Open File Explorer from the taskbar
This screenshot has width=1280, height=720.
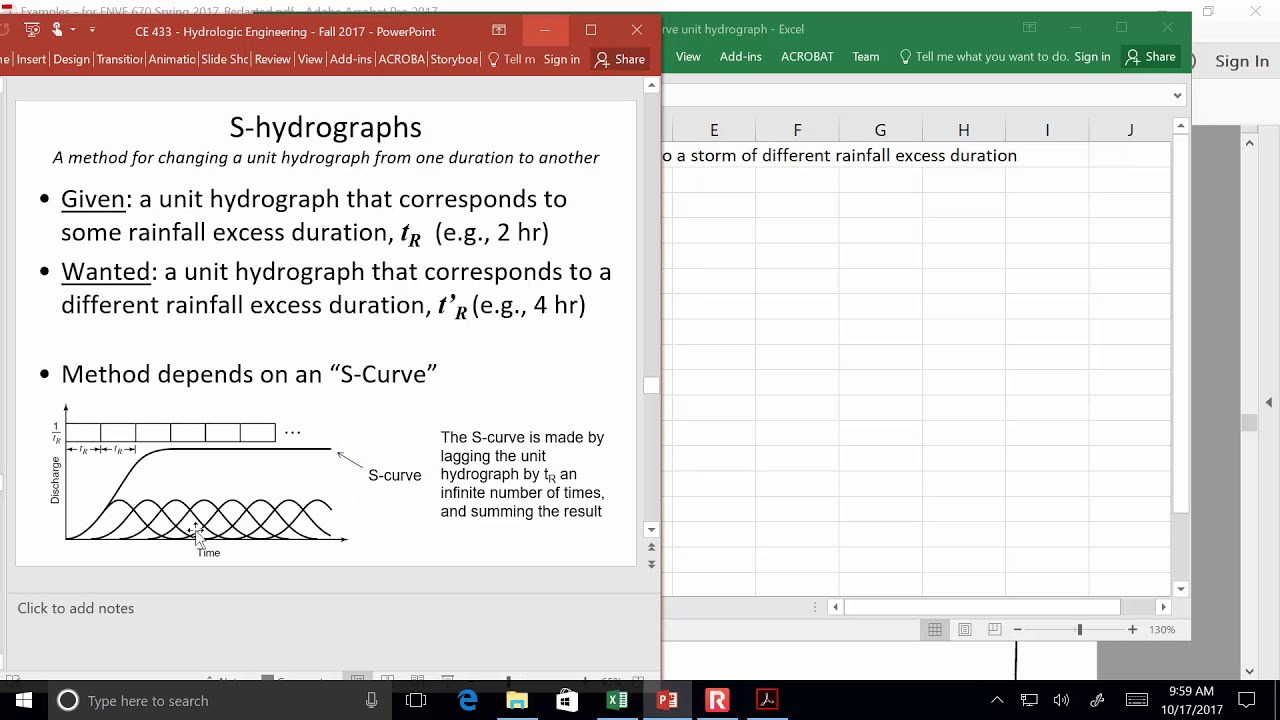pyautogui.click(x=517, y=700)
